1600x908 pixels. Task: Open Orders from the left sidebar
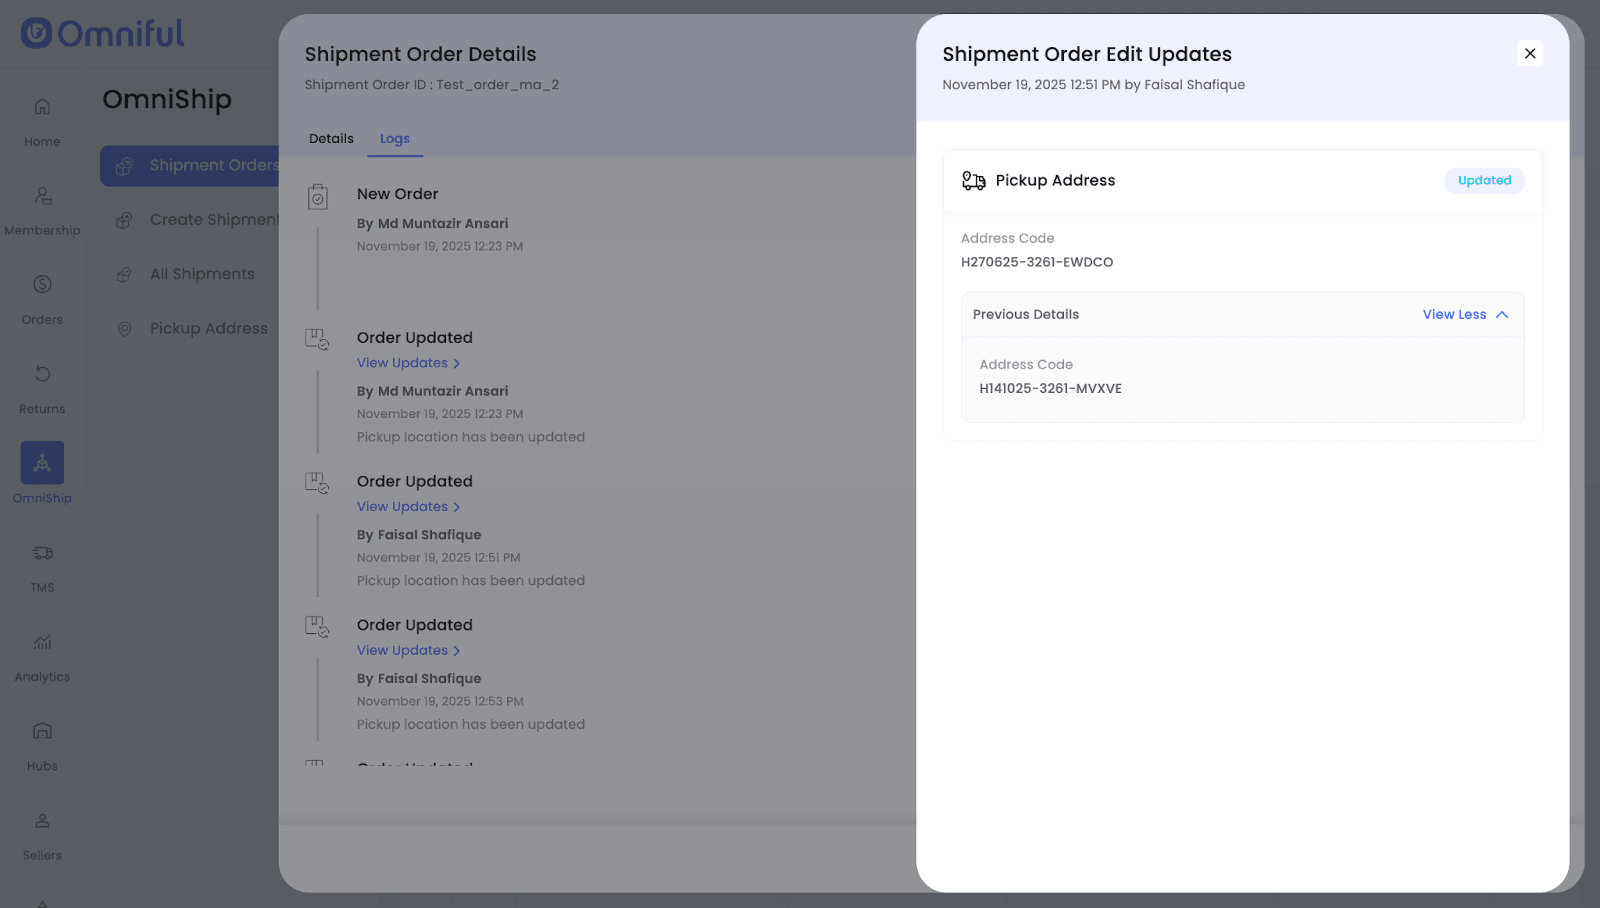tap(42, 285)
